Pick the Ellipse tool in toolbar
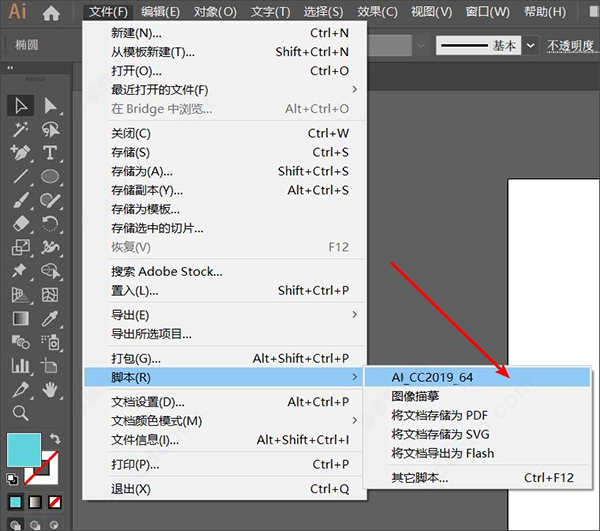The image size is (600, 531). click(x=50, y=176)
